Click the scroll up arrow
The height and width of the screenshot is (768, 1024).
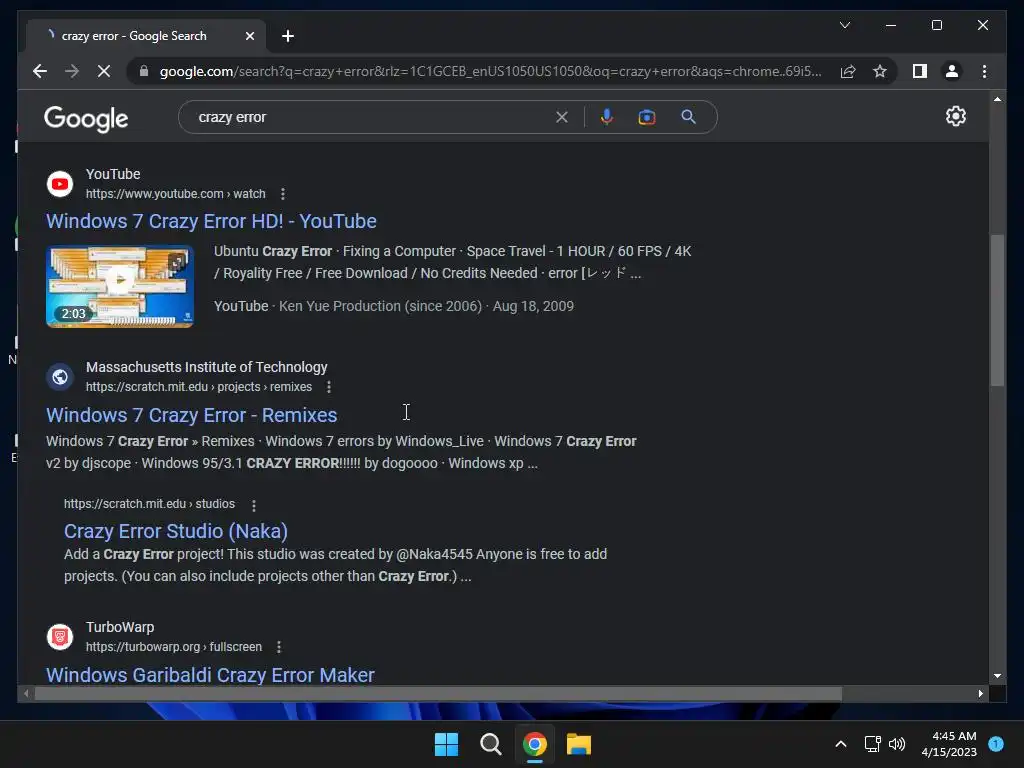[997, 99]
